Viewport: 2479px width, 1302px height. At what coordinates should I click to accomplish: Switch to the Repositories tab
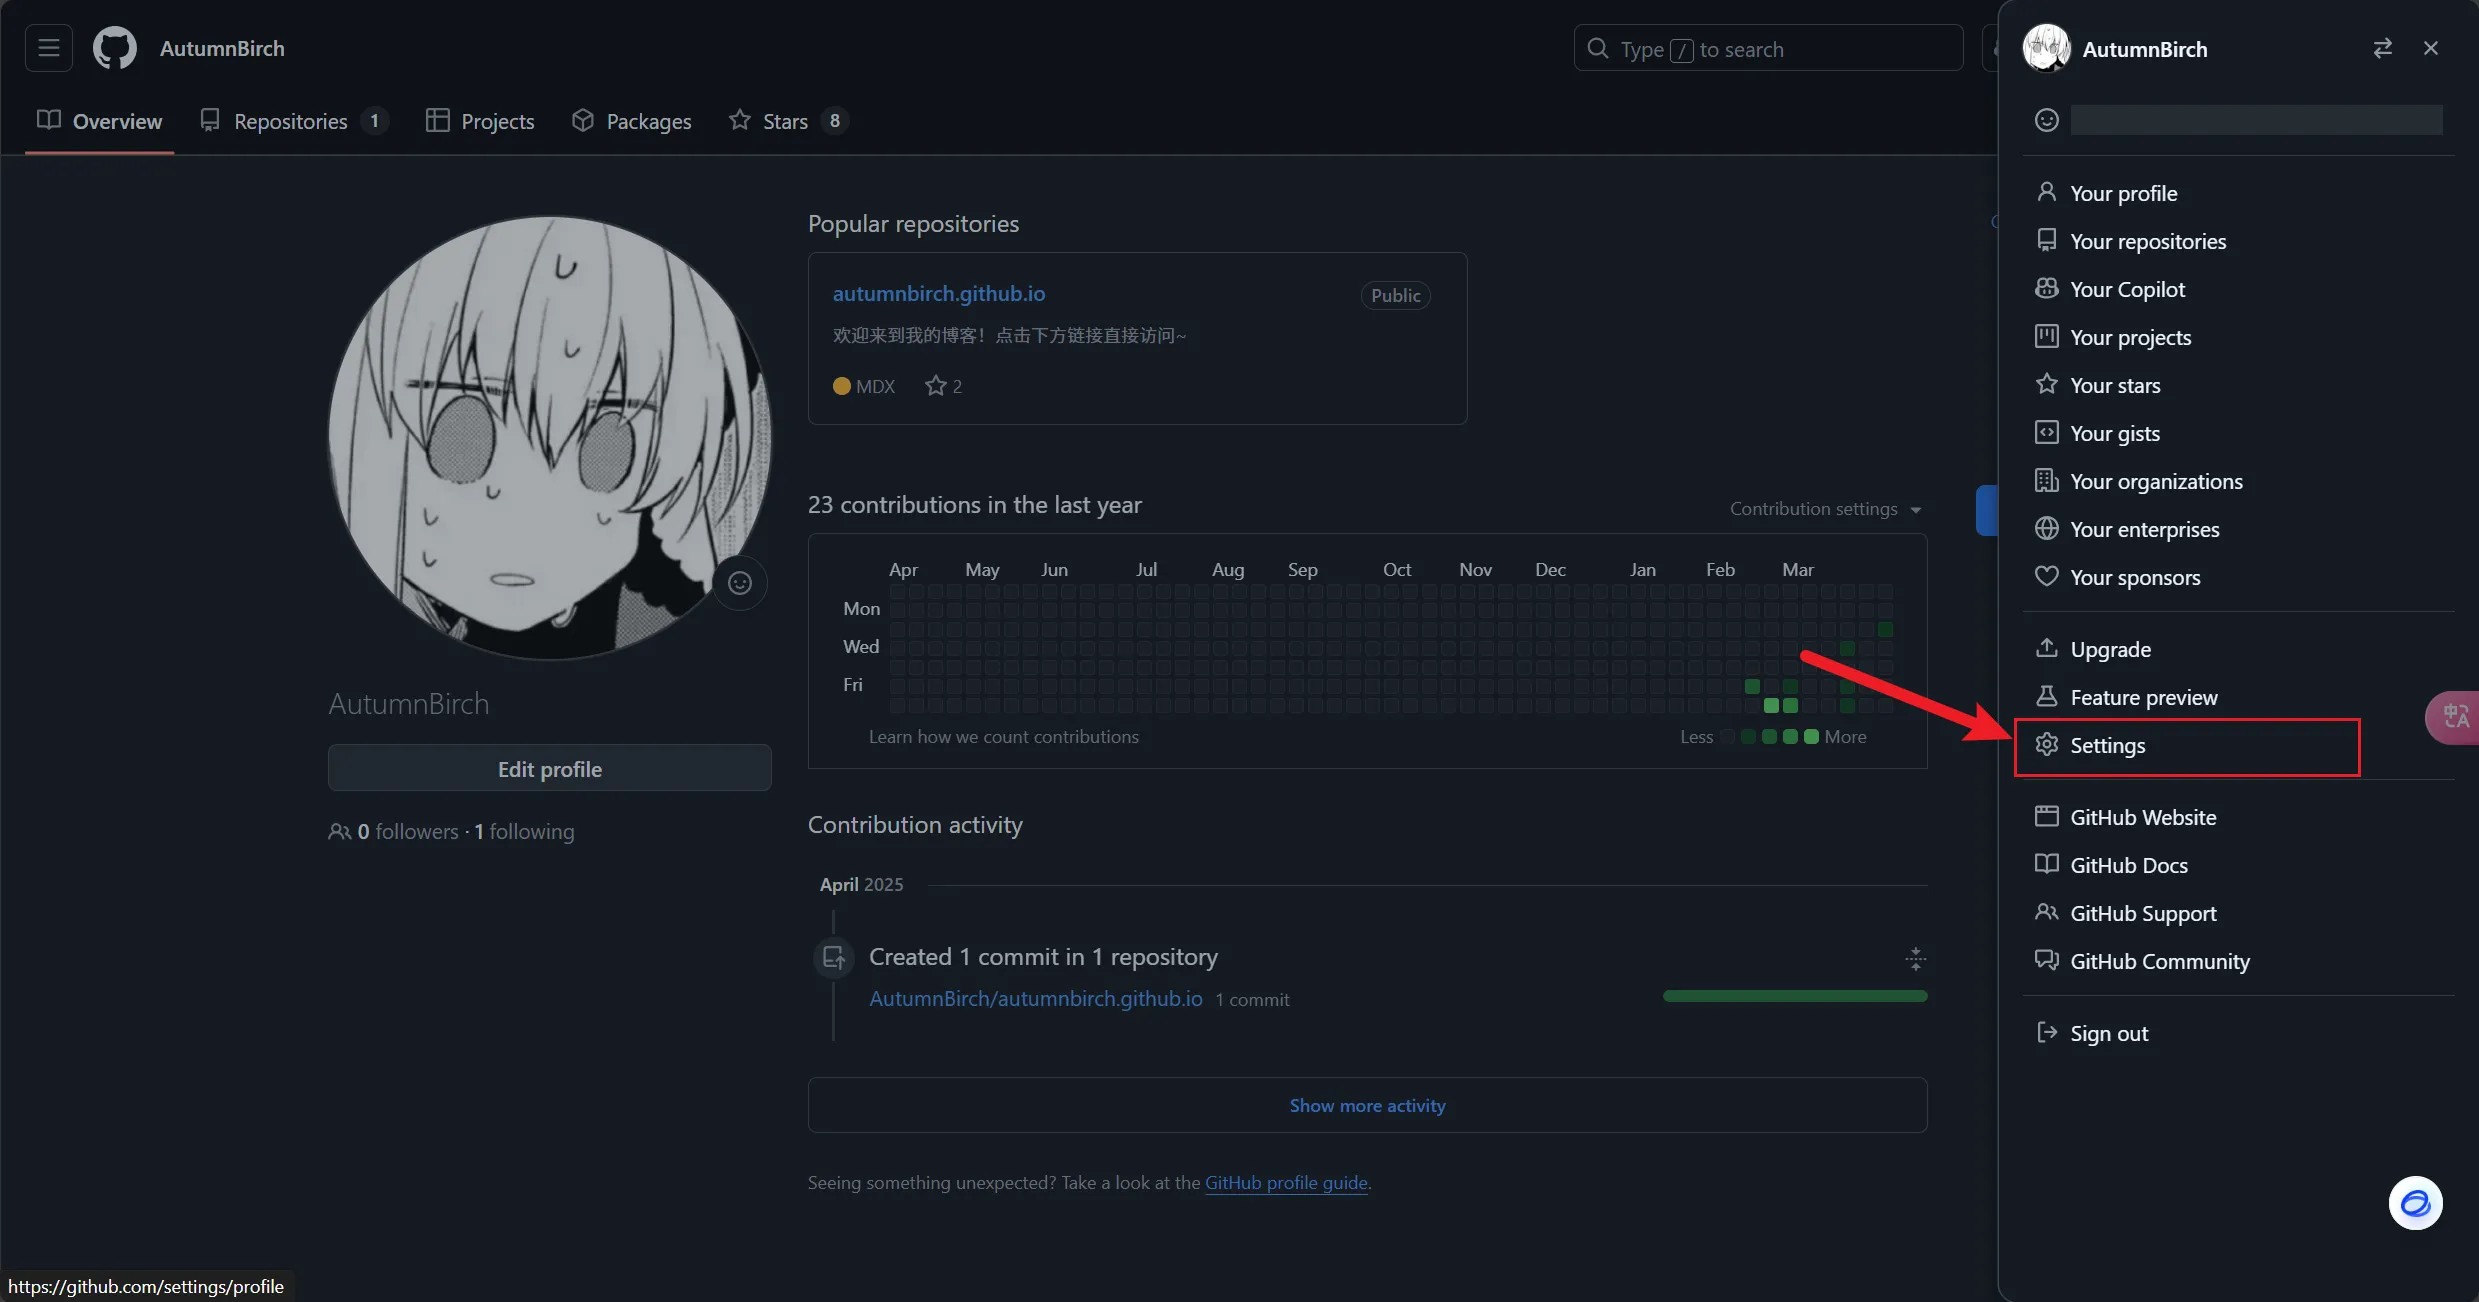[293, 121]
